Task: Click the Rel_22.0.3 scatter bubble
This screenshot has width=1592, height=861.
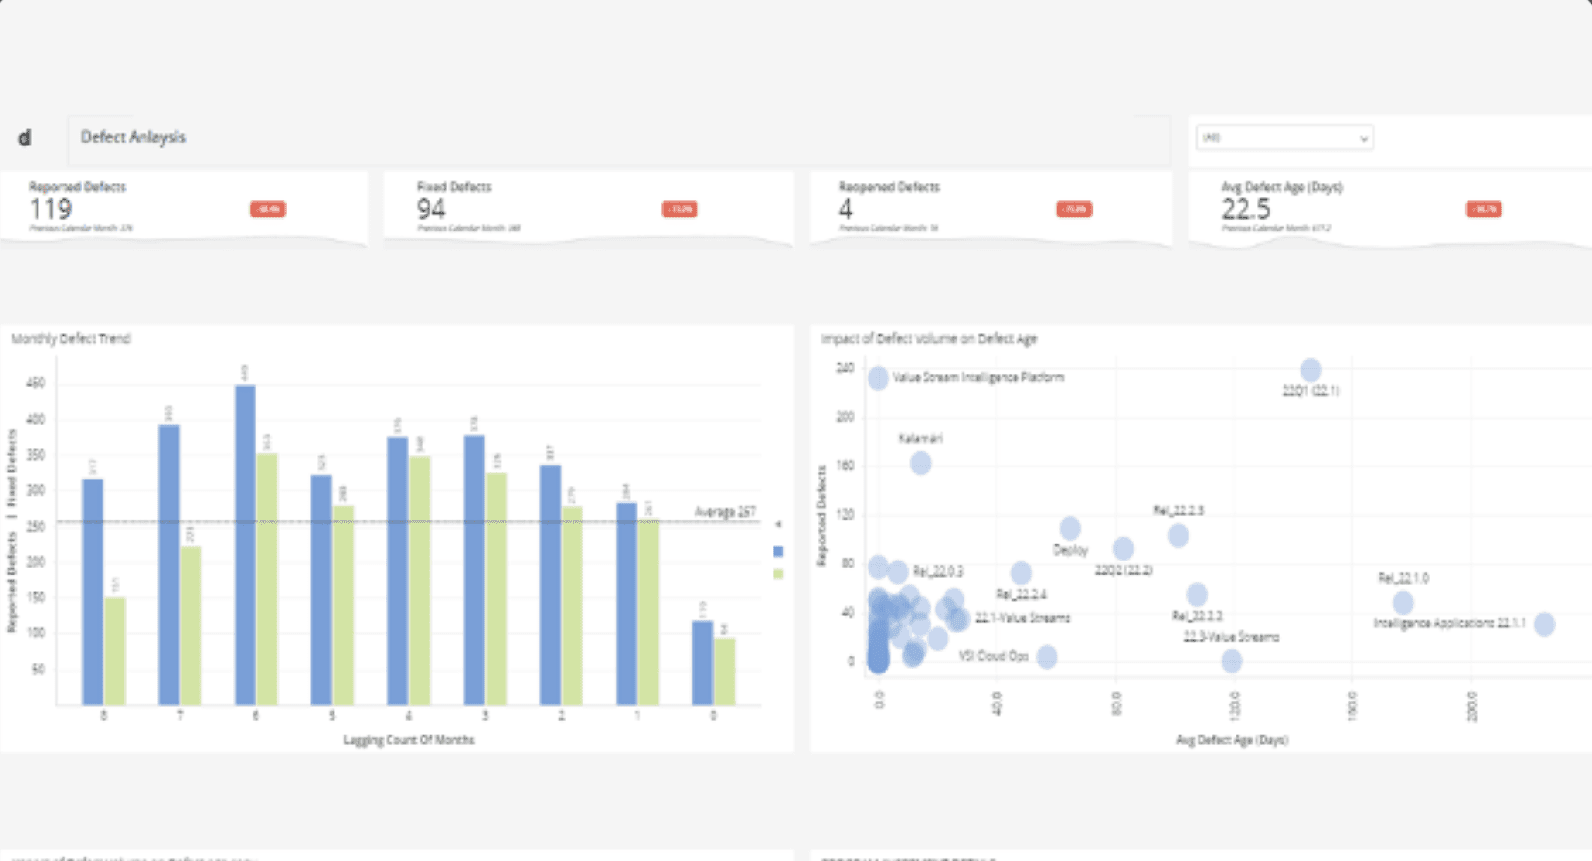Action: point(898,572)
